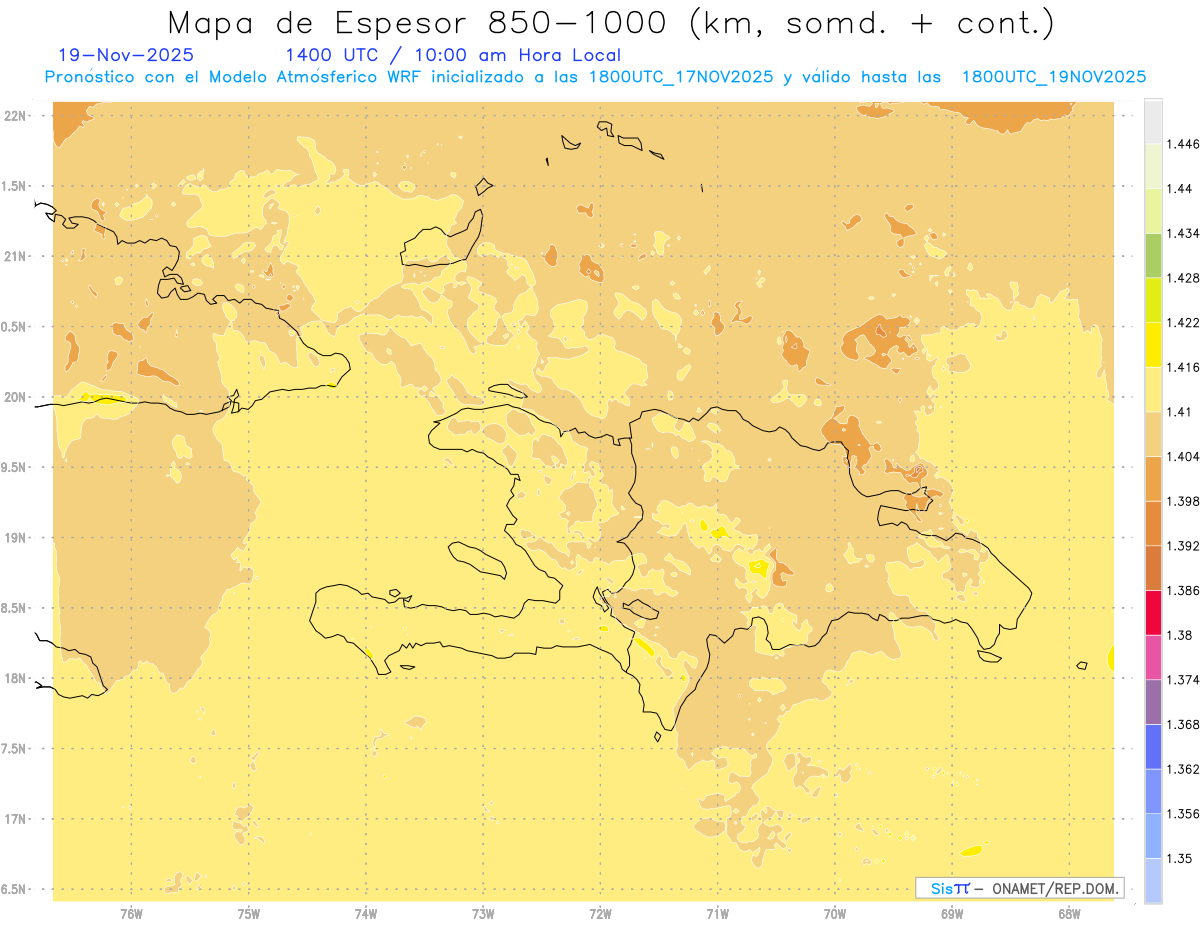Select the red swatch between 1.38 and 1.386
The width and height of the screenshot is (1200, 927).
(x=1153, y=613)
